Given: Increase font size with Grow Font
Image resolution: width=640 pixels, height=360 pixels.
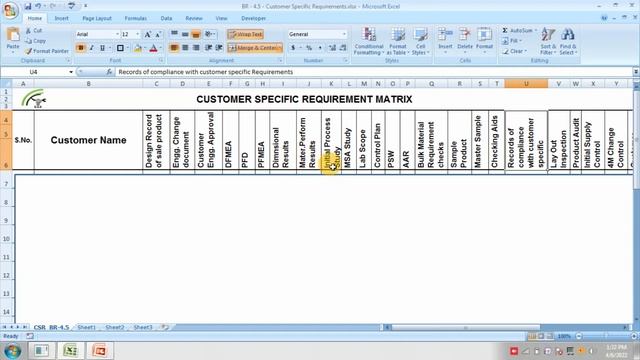Looking at the screenshot, I should coord(148,34).
